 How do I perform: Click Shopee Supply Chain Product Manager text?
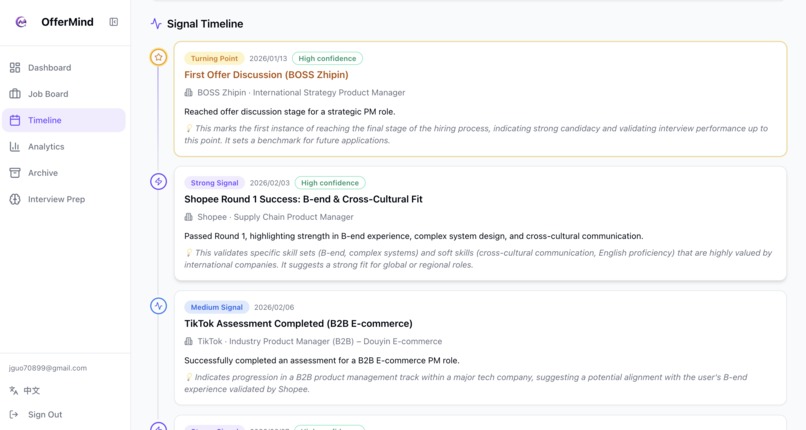(275, 217)
